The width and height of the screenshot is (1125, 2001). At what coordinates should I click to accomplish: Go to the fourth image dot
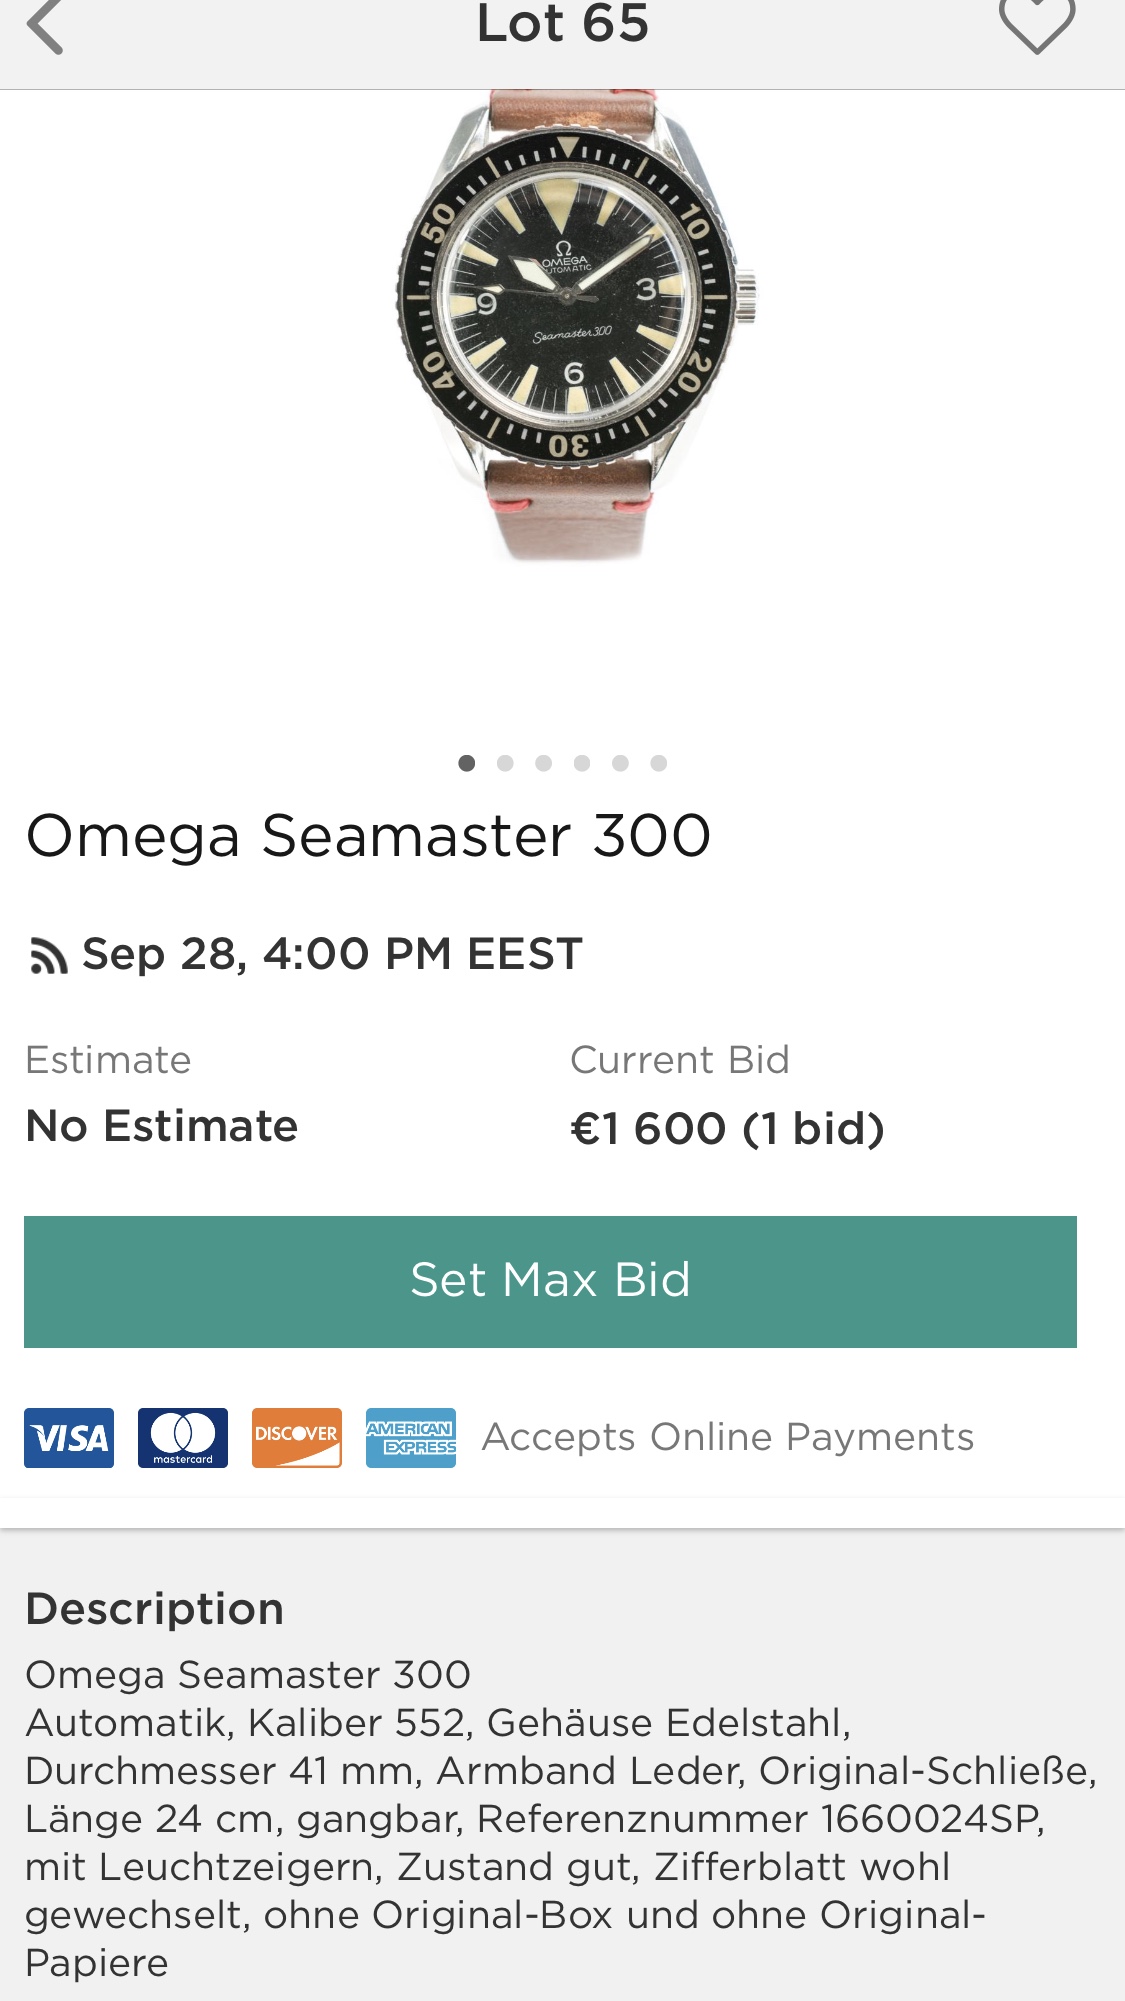pos(582,763)
